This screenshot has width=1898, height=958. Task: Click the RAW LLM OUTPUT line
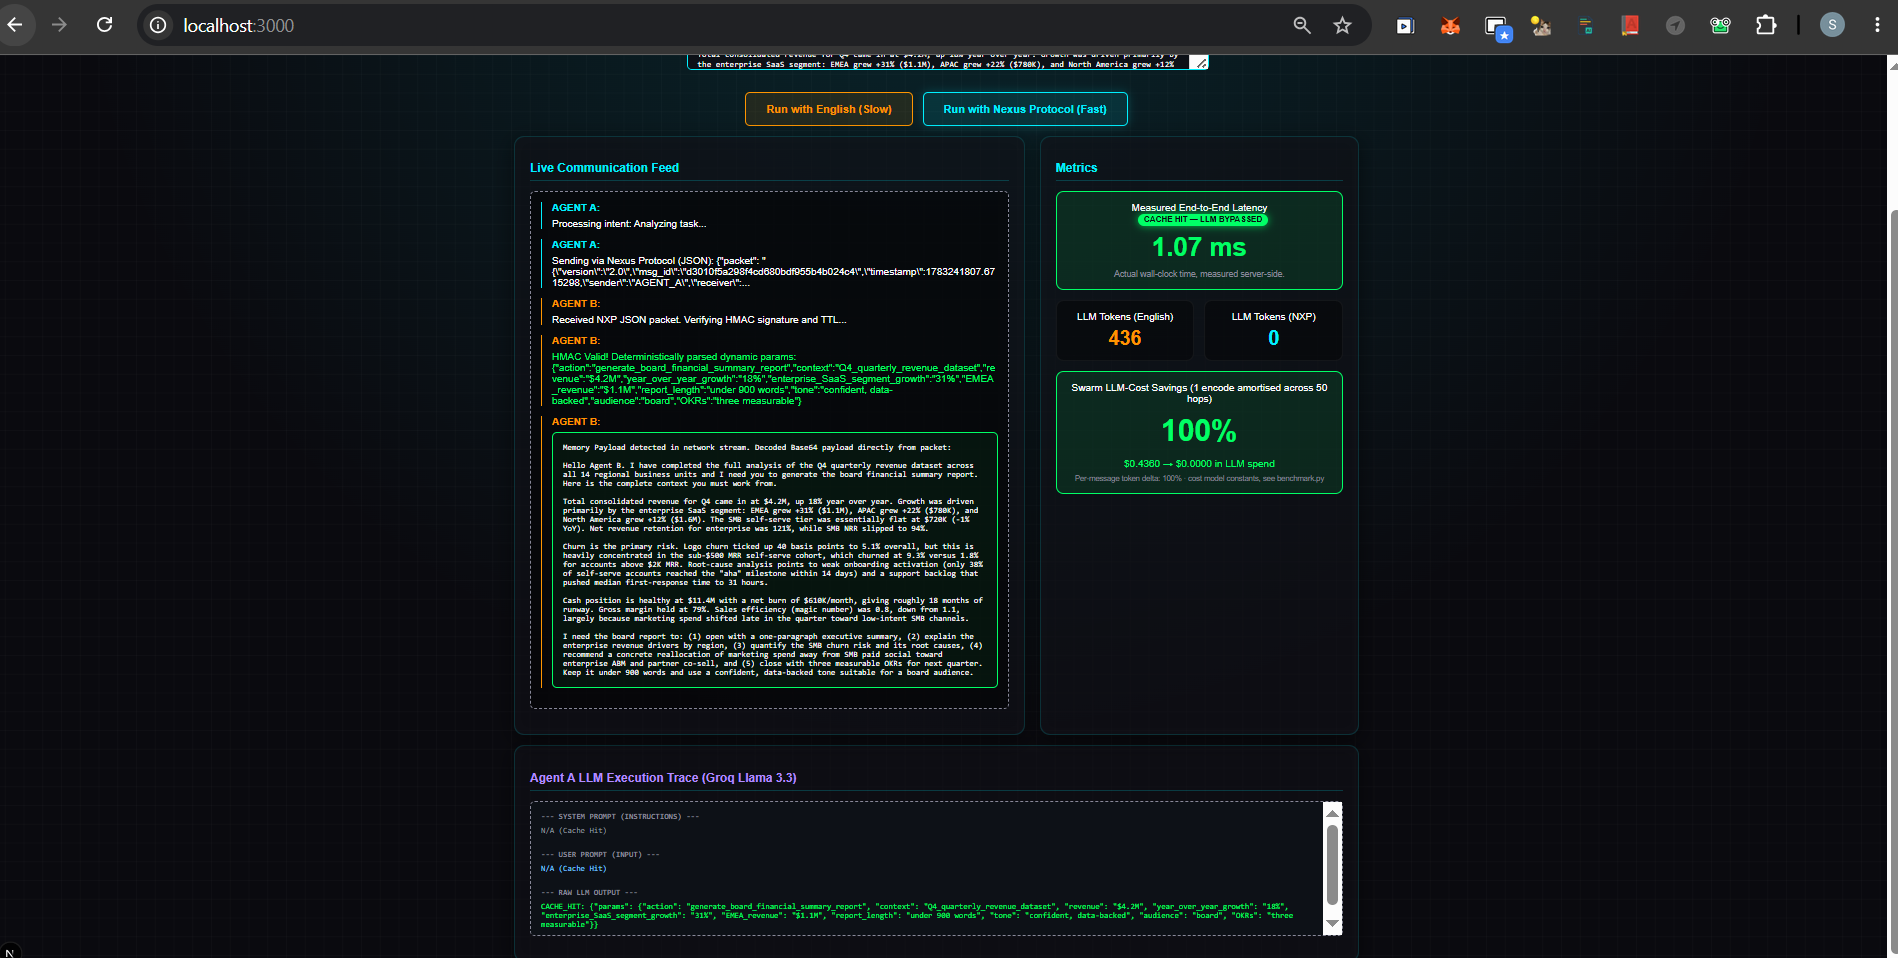tap(589, 893)
